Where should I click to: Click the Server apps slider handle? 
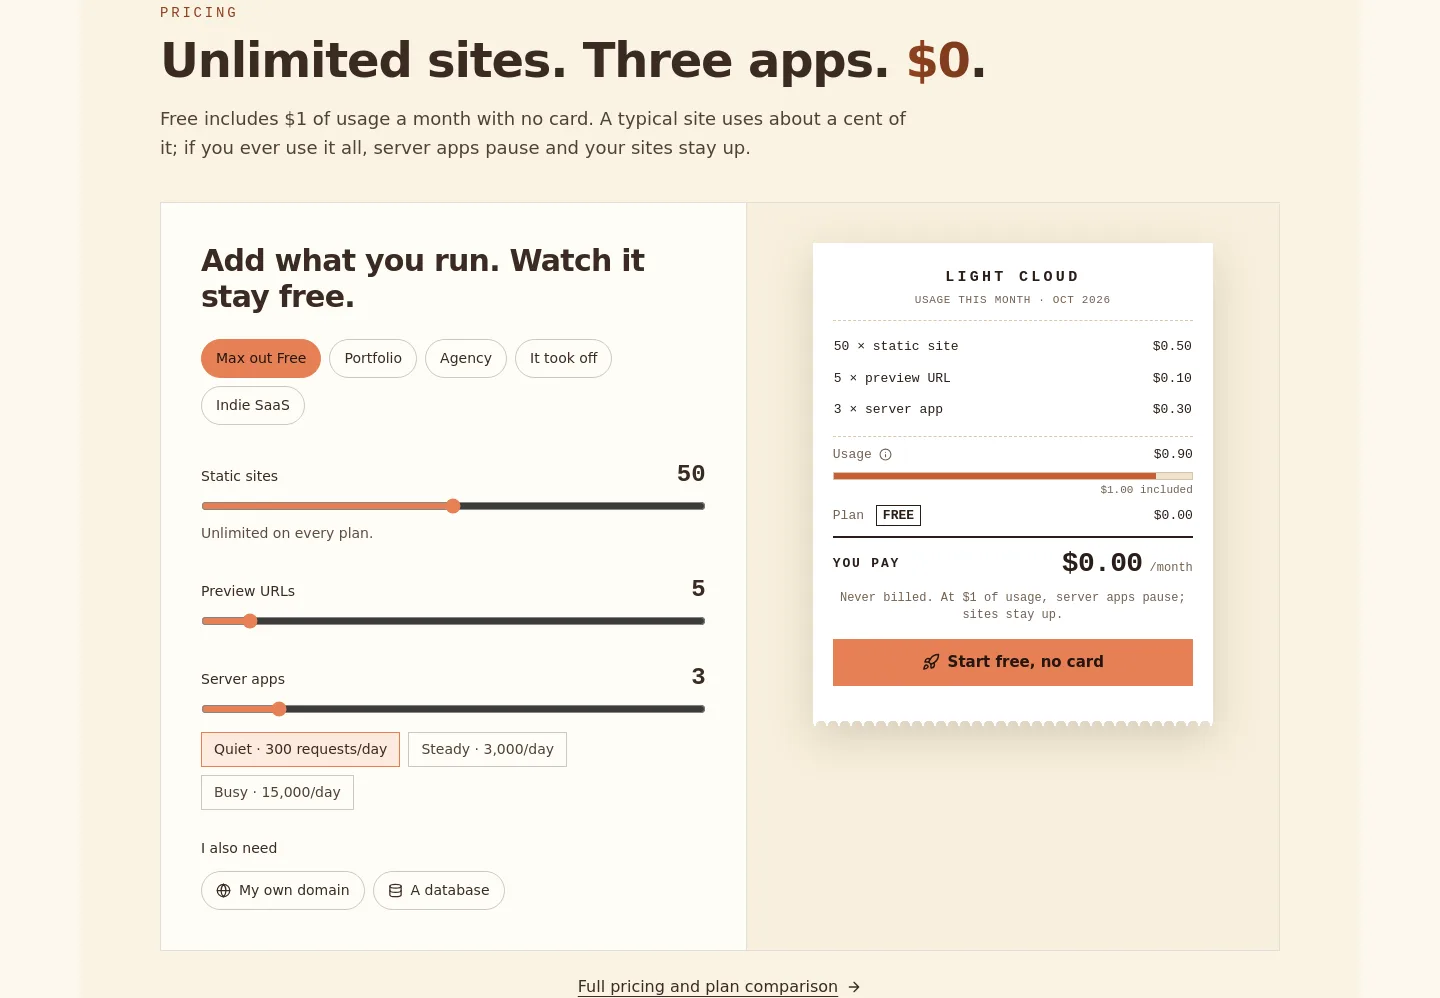279,709
